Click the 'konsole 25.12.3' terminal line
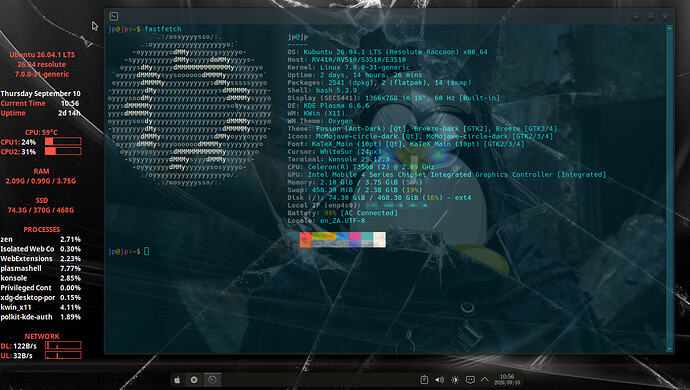 pos(338,159)
